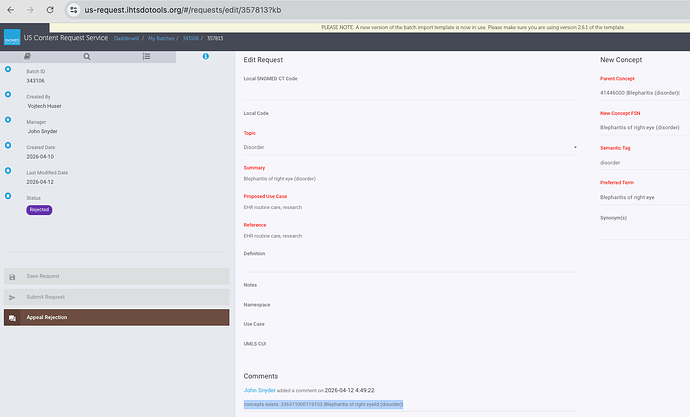Open the My Batches breadcrumb
Image resolution: width=690 pixels, height=417 pixels.
tap(161, 38)
